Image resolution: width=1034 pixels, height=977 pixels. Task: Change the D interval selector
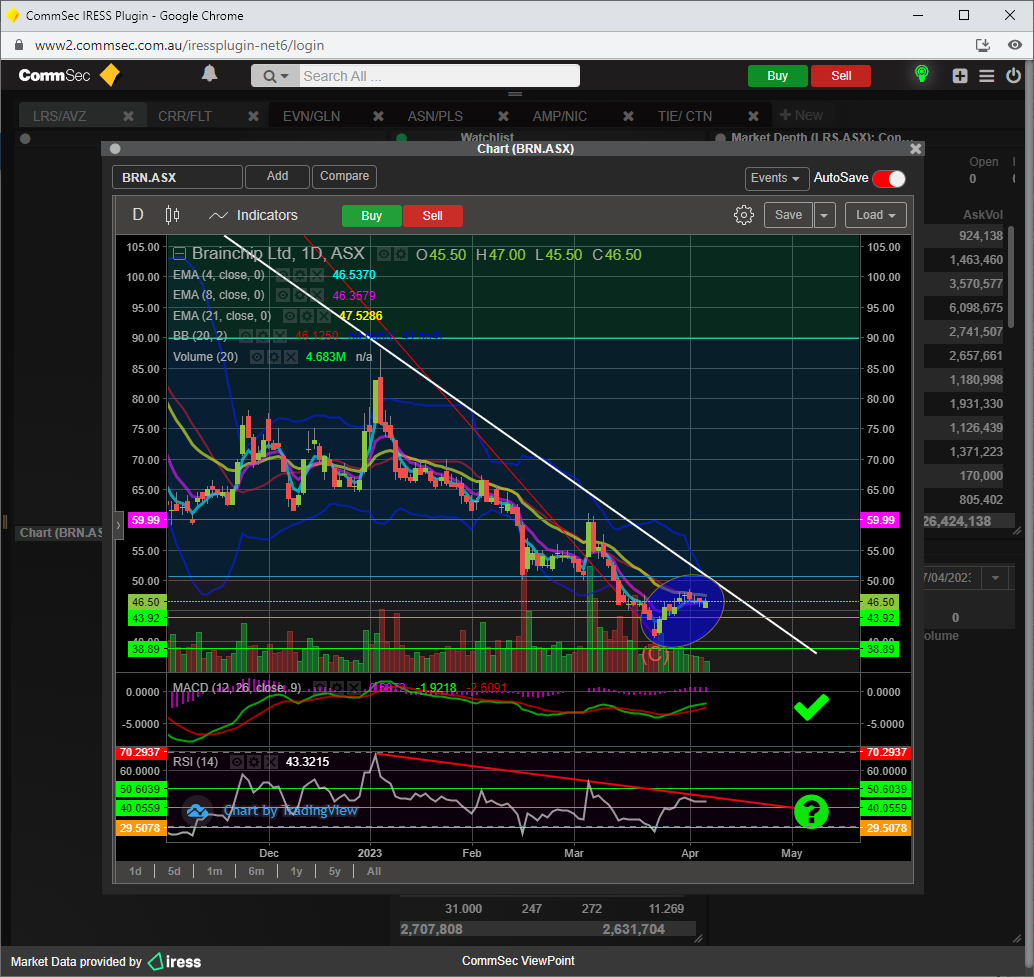[x=138, y=215]
